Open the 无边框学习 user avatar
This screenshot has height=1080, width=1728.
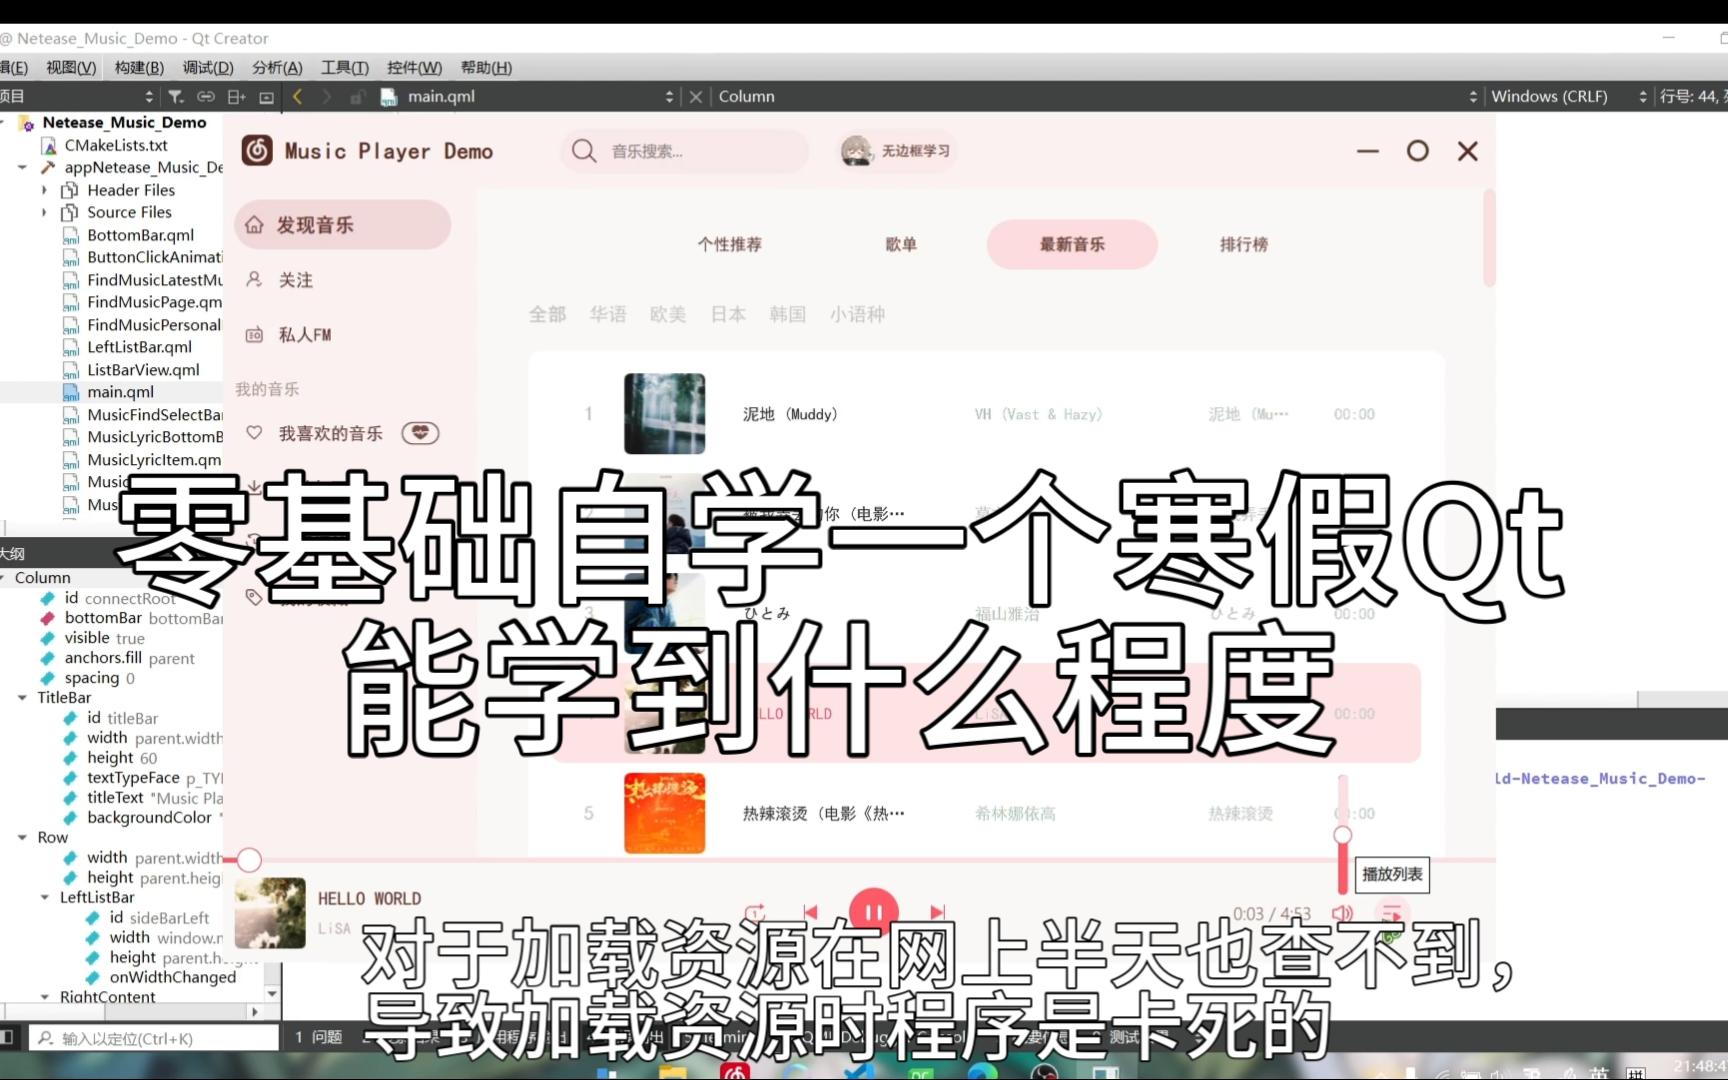[x=856, y=151]
